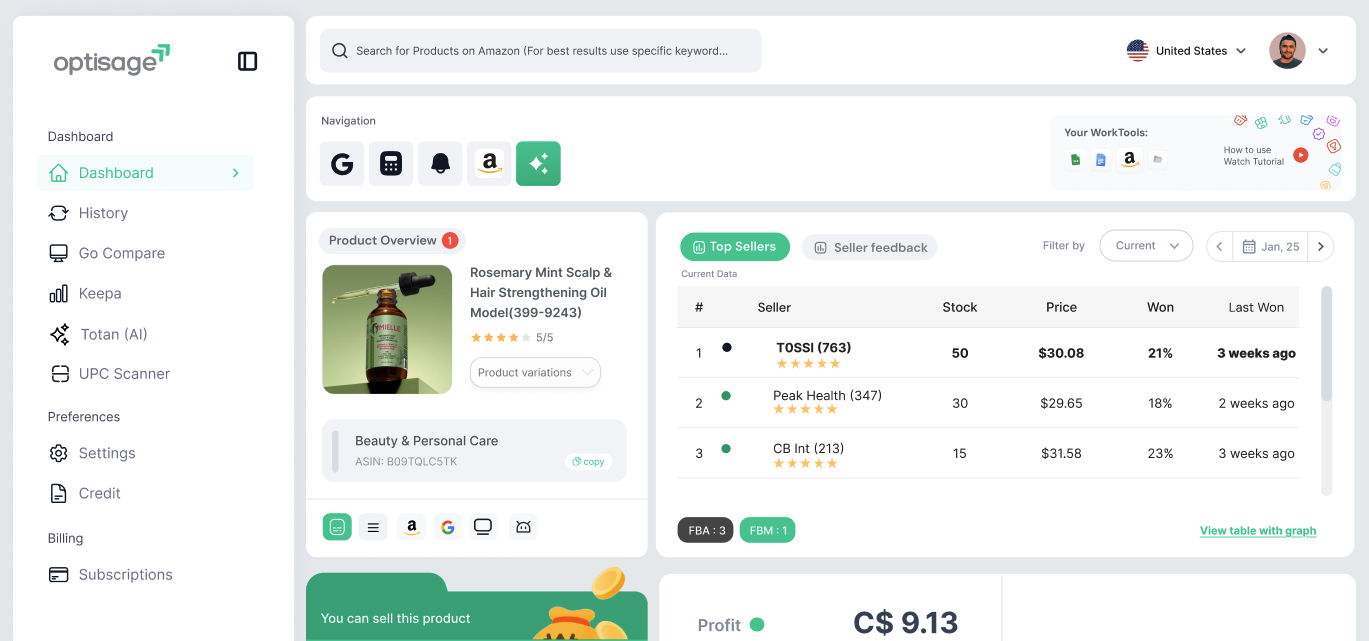Click the Product Overview label badge
The width and height of the screenshot is (1369, 641).
pyautogui.click(x=392, y=240)
